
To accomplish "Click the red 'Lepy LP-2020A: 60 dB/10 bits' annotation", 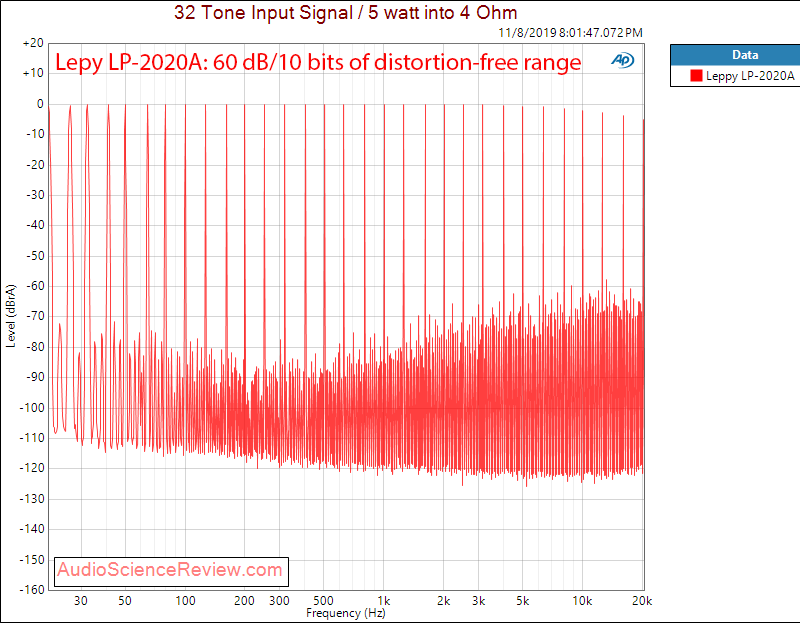I will [x=318, y=62].
